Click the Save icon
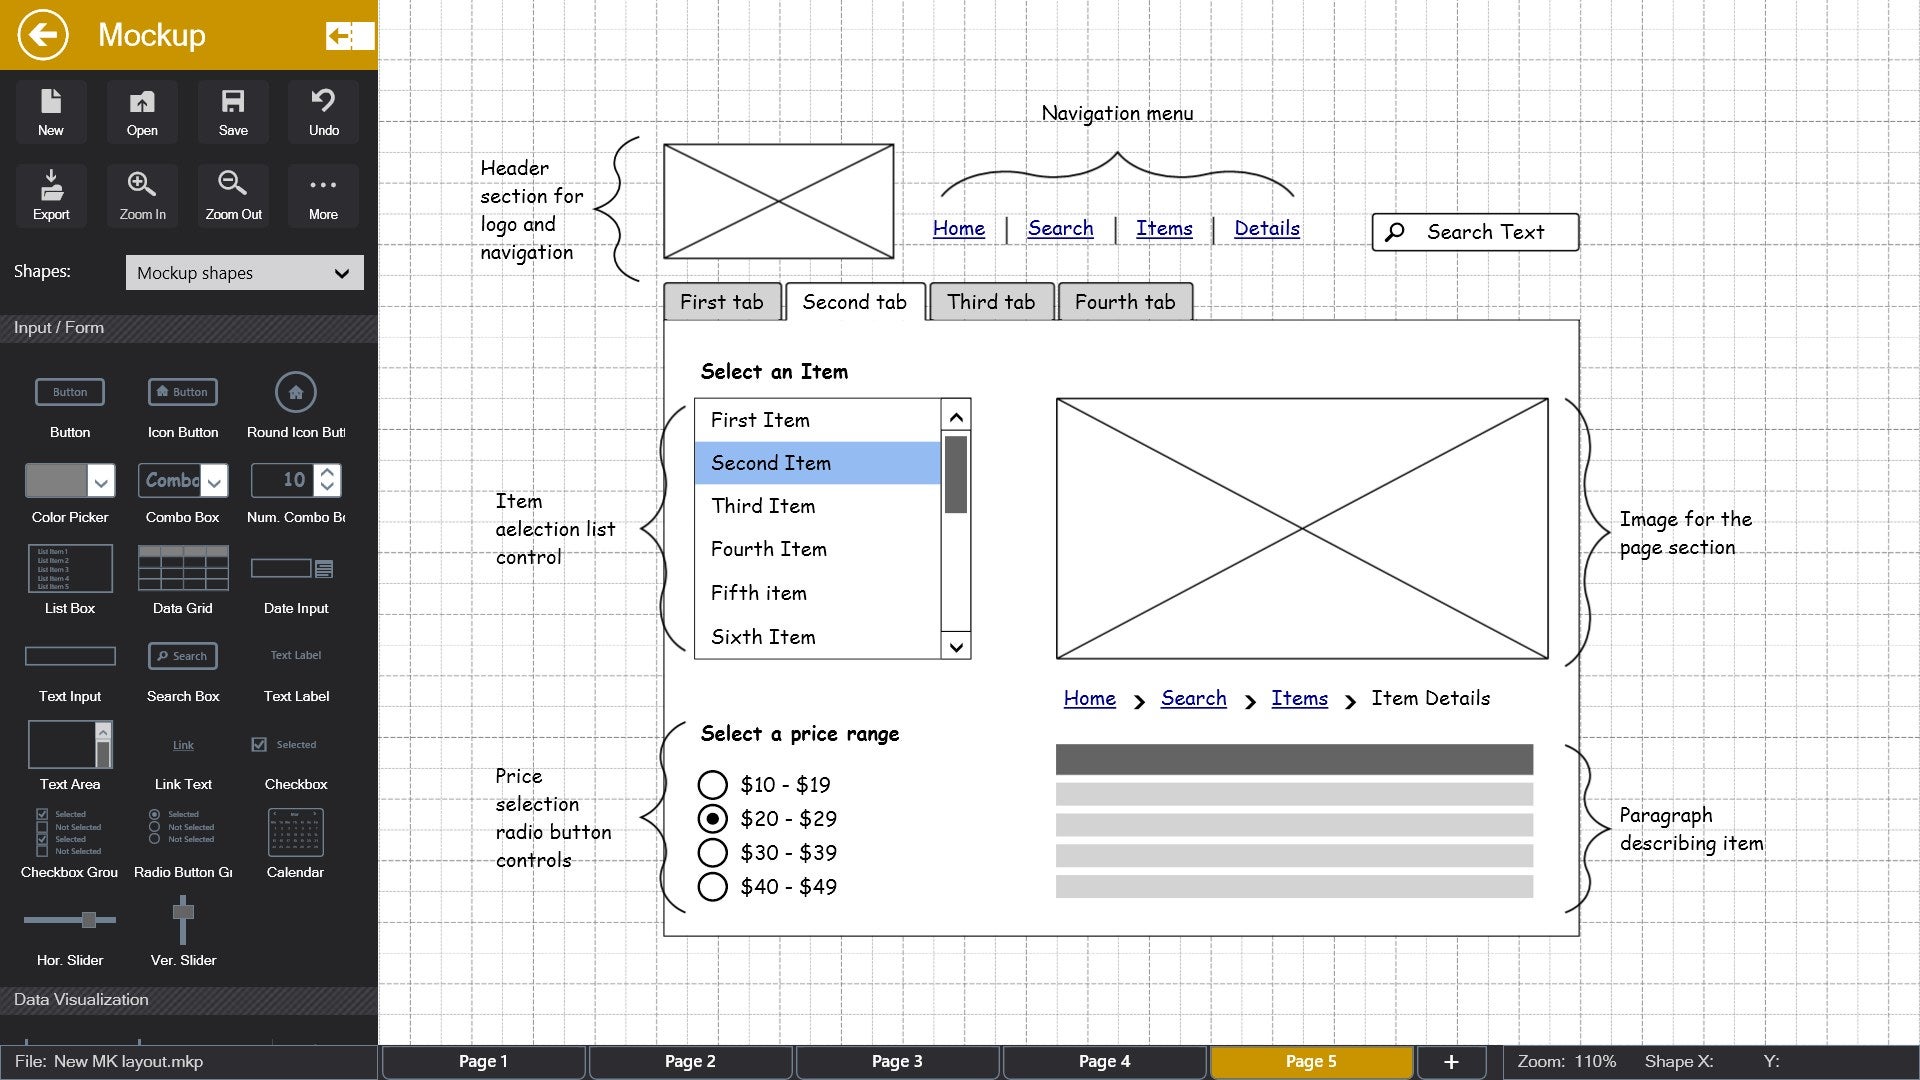 click(232, 112)
